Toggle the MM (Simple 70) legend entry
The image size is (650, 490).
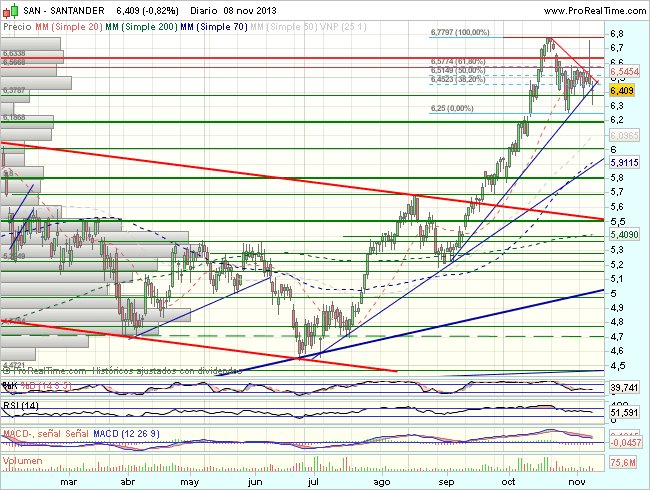[214, 27]
